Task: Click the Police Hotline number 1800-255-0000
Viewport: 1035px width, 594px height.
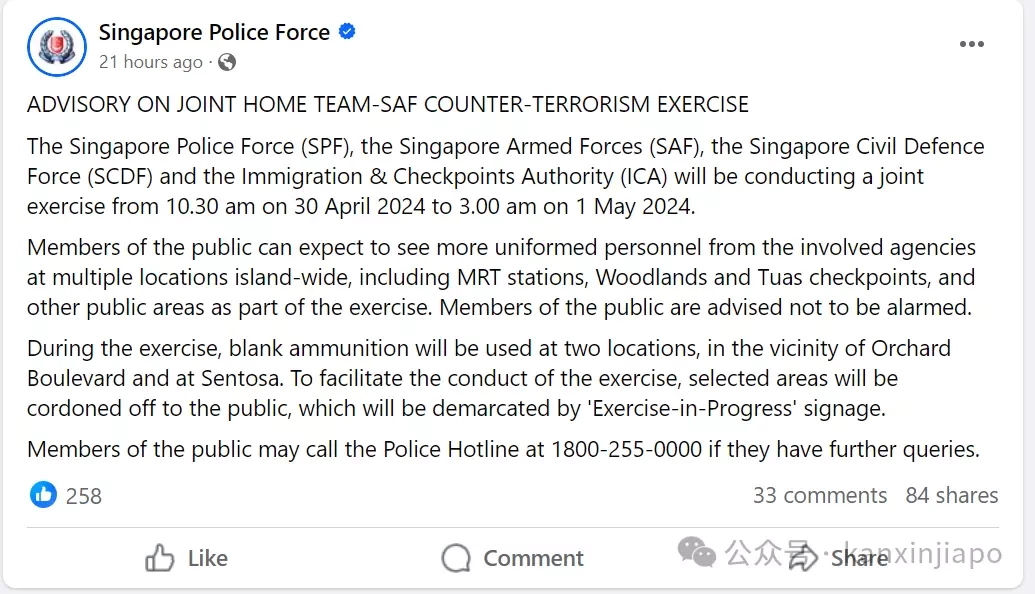Action: (626, 449)
